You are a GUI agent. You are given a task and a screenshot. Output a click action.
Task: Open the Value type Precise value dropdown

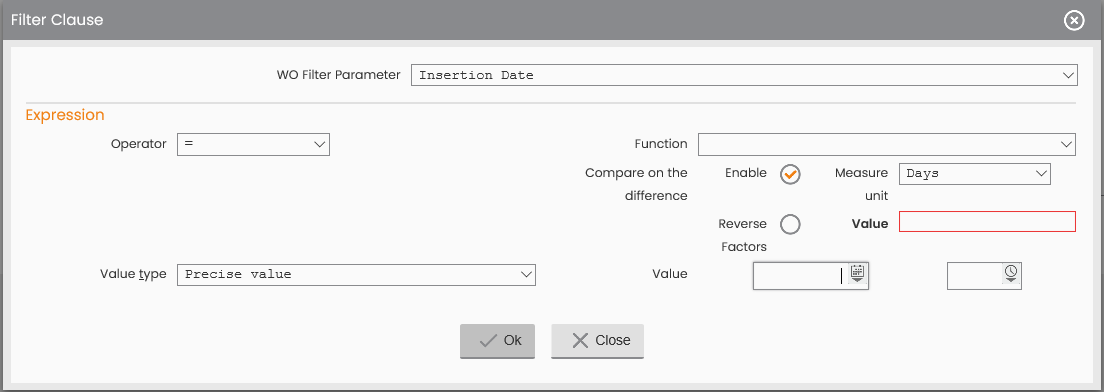(356, 274)
